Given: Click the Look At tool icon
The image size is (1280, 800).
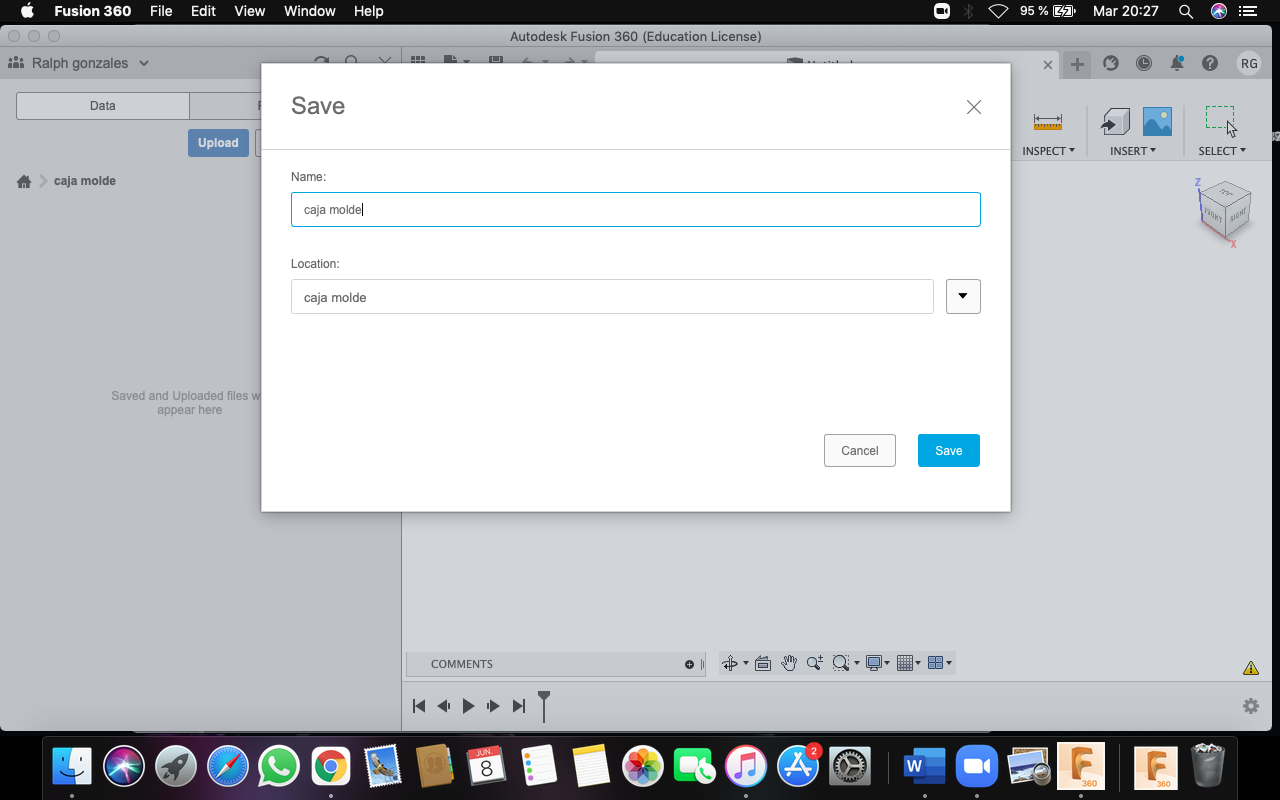Looking at the screenshot, I should (x=763, y=663).
